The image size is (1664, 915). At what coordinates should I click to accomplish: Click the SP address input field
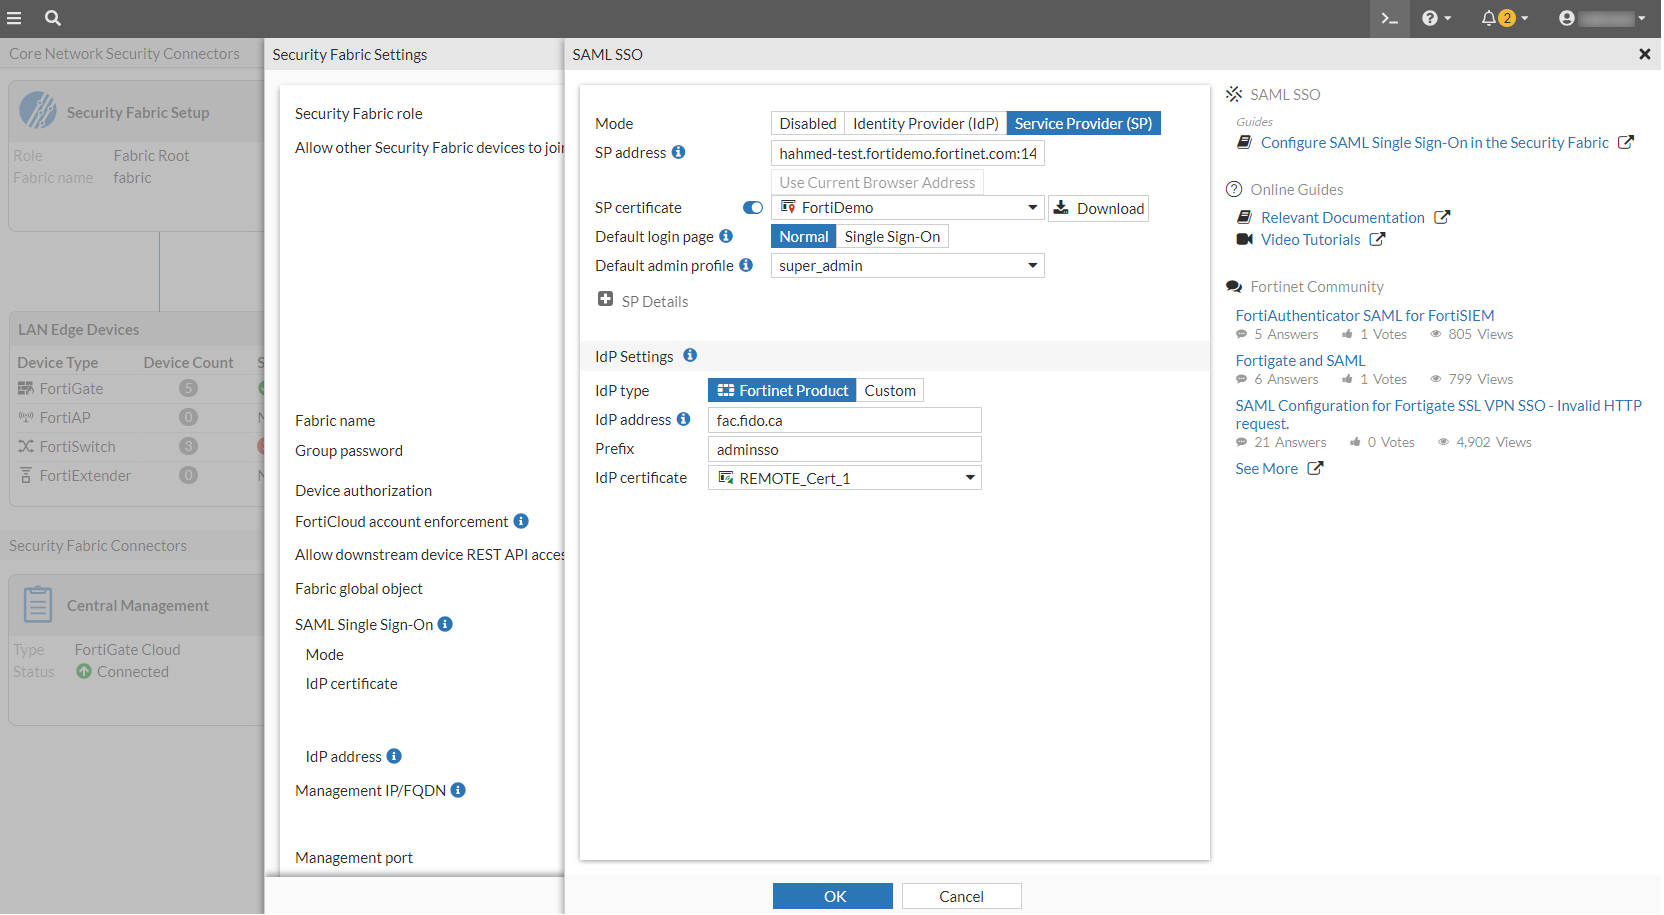click(x=906, y=152)
